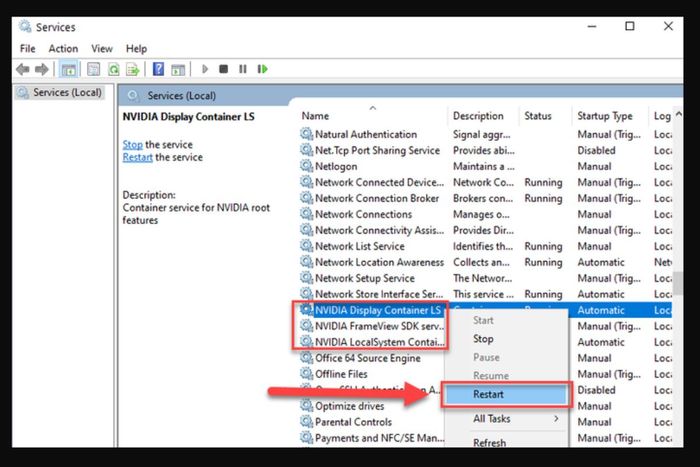Open the View menu
The width and height of the screenshot is (700, 467).
click(102, 48)
